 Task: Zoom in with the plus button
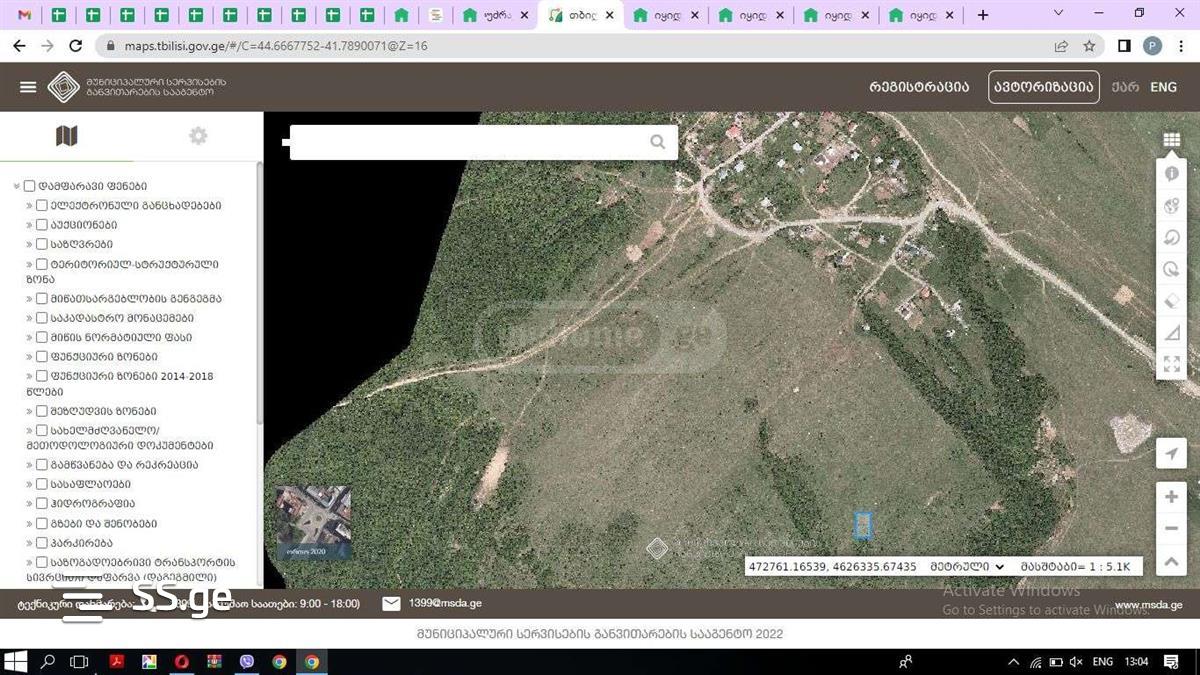click(x=1171, y=497)
